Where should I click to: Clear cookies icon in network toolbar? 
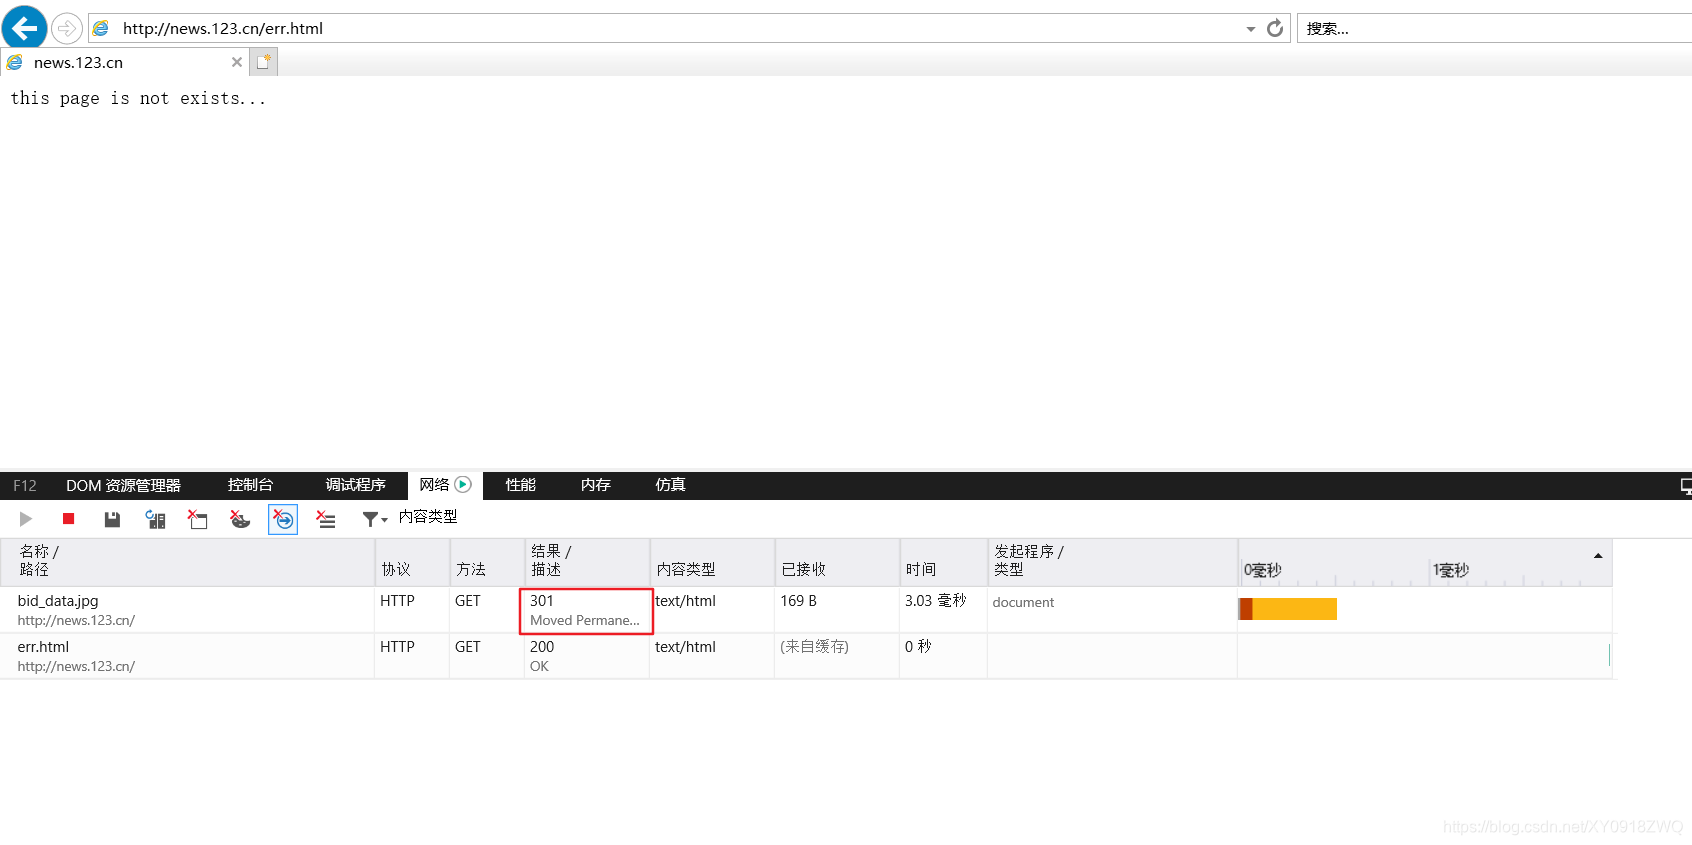point(240,519)
